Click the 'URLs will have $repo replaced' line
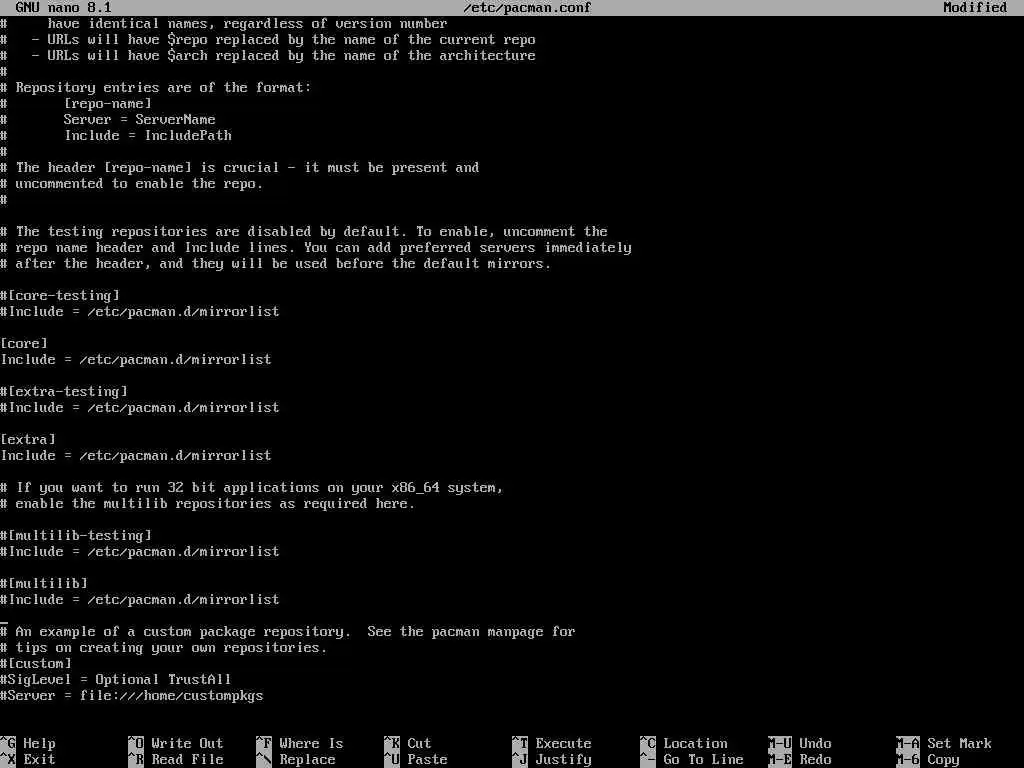1024x768 pixels. [x=268, y=39]
